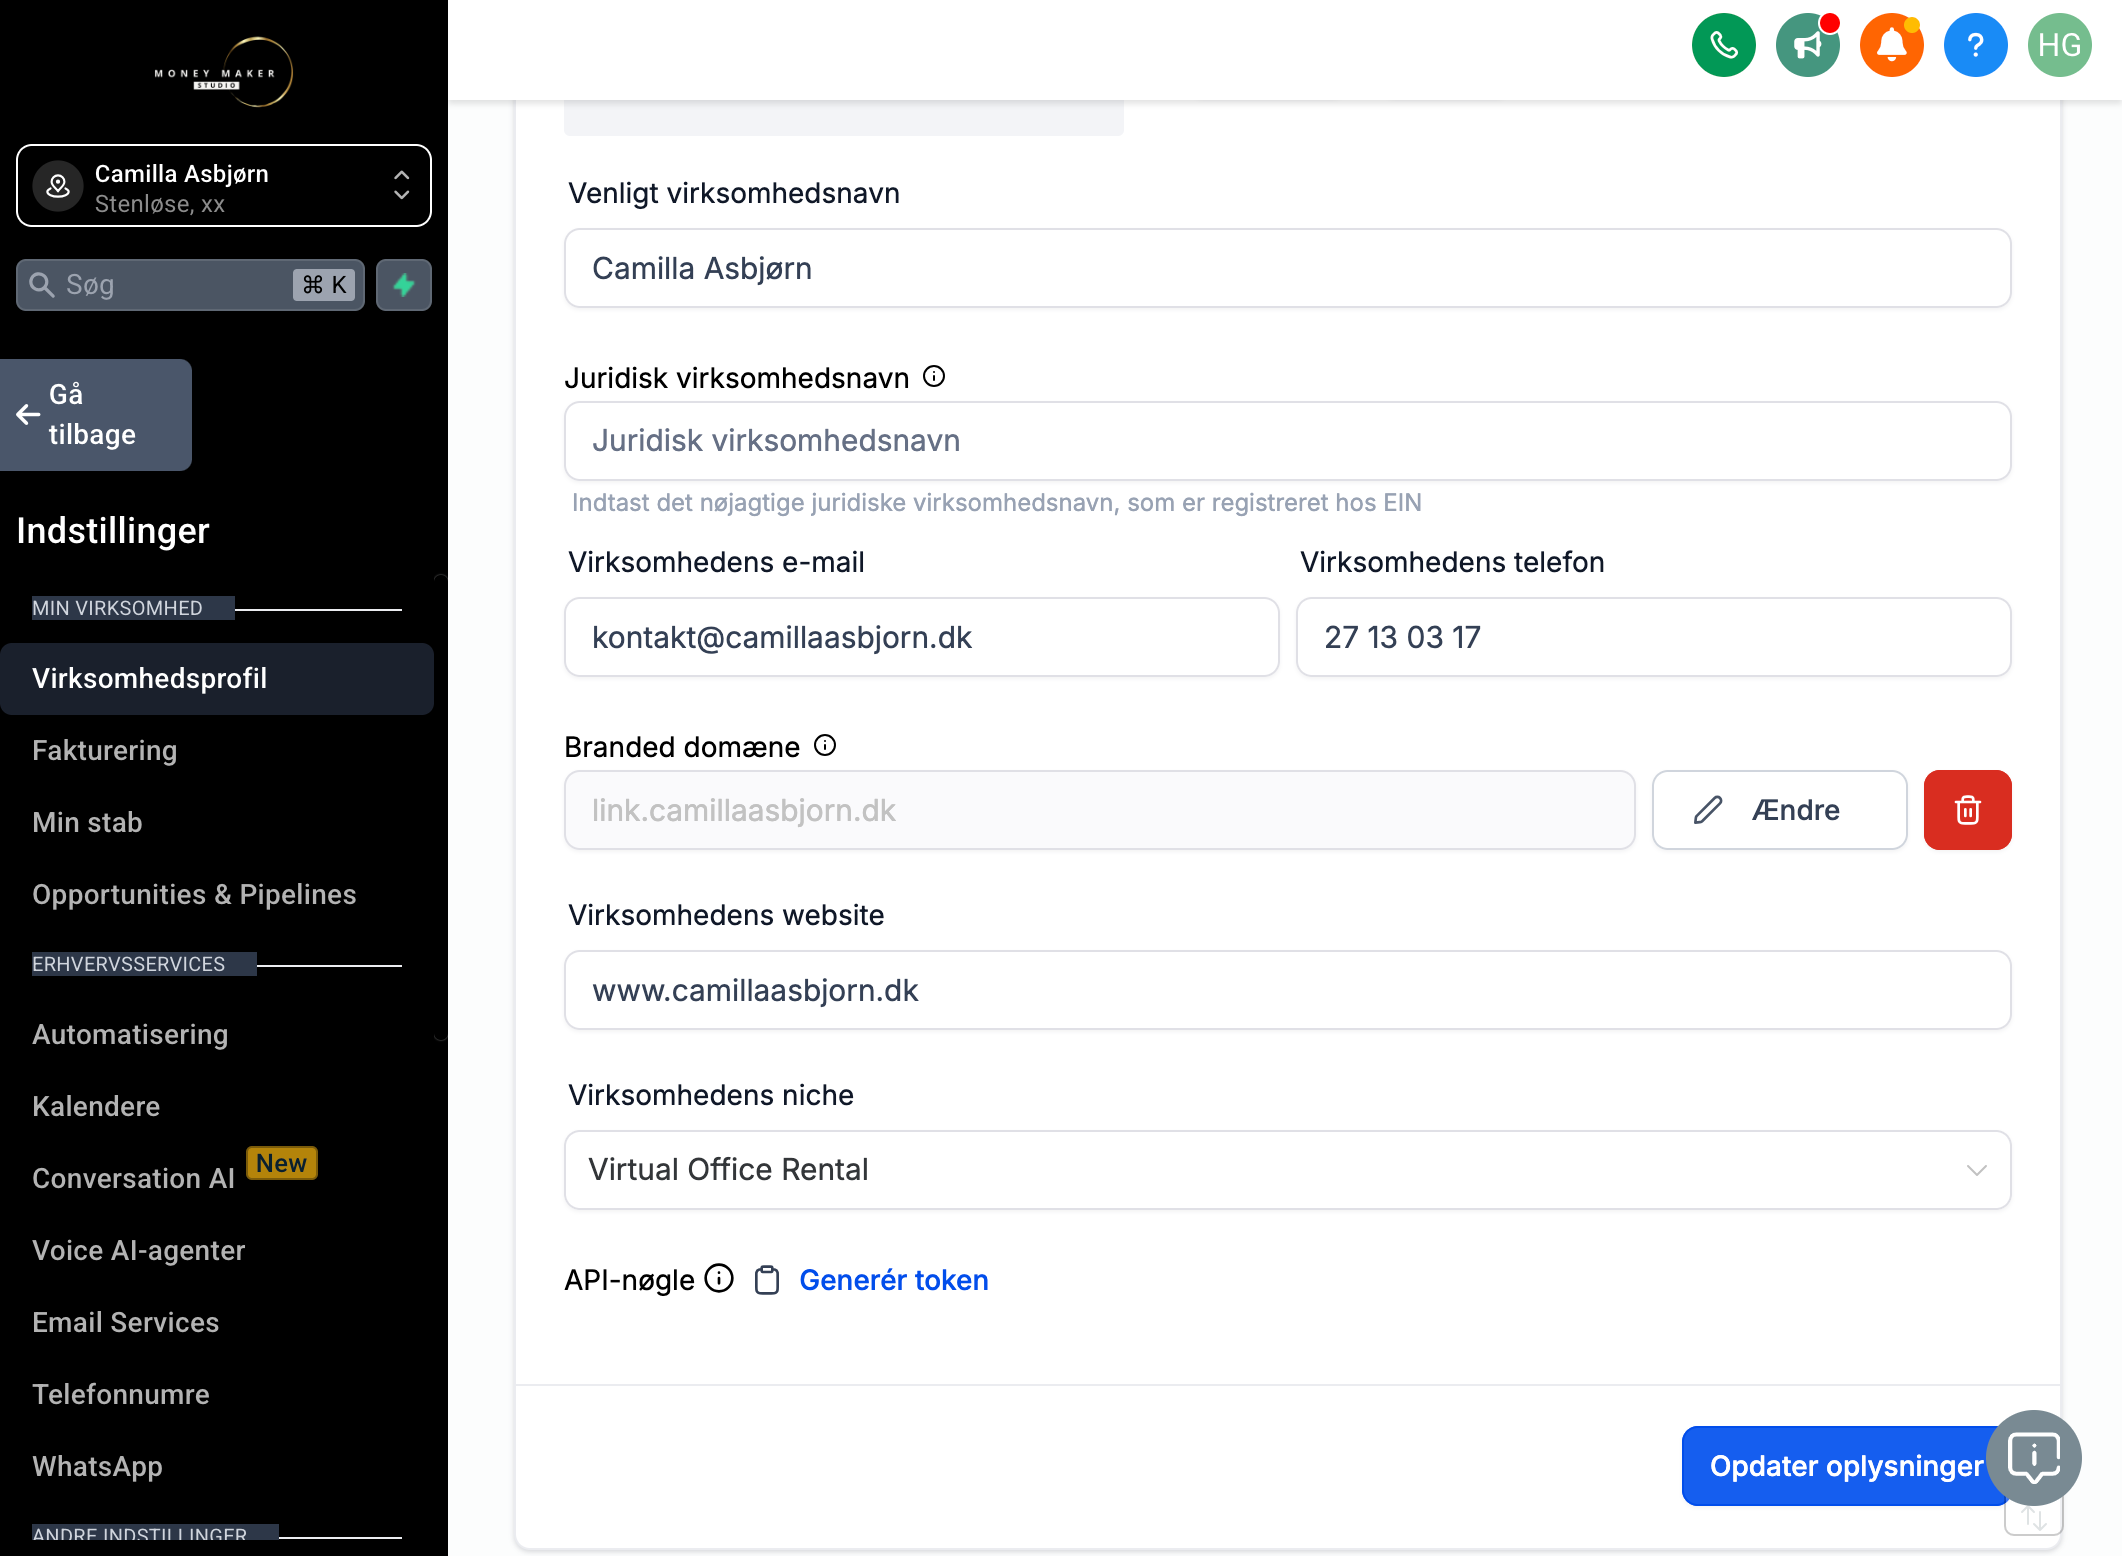The image size is (2122, 1556).
Task: Open Telefonnumre settings
Action: pos(120,1395)
